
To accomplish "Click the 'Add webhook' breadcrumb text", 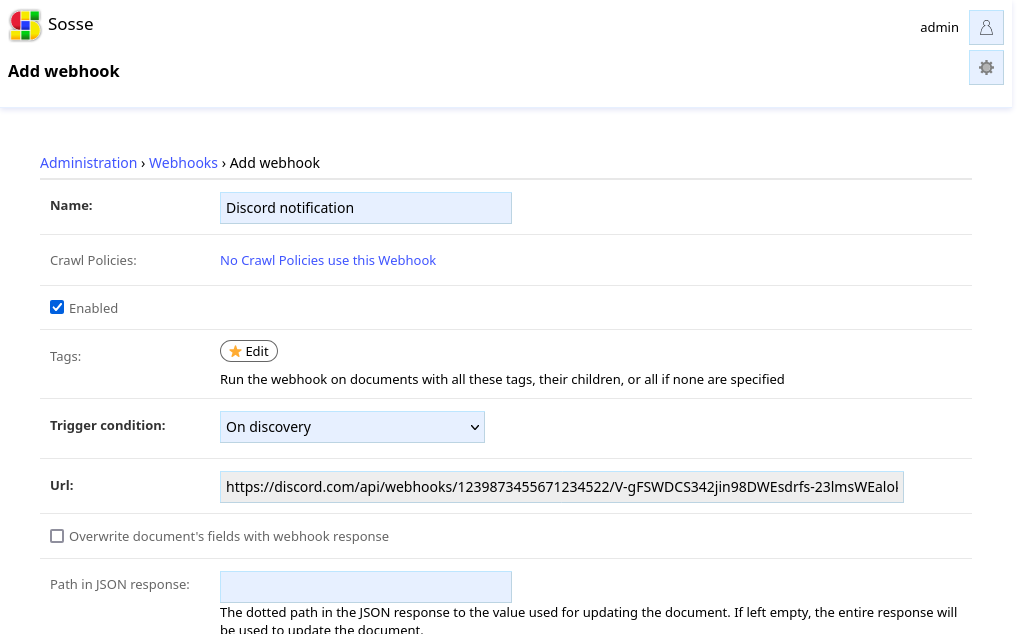I will pyautogui.click(x=275, y=163).
